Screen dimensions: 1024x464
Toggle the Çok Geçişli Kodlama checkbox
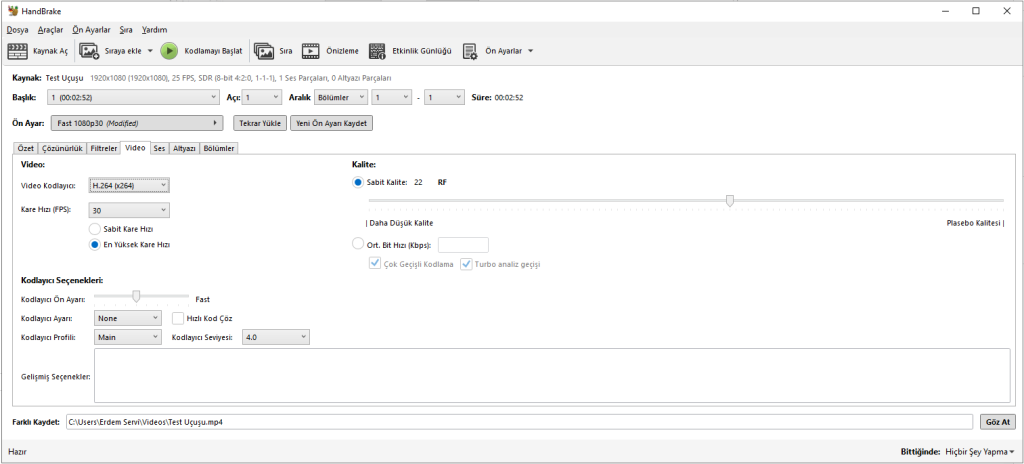click(x=376, y=264)
